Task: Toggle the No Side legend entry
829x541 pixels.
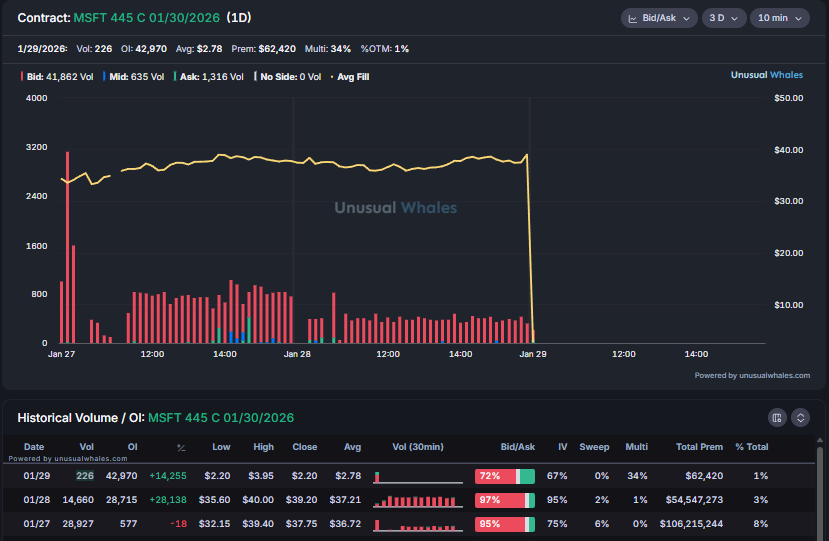Action: (290, 76)
